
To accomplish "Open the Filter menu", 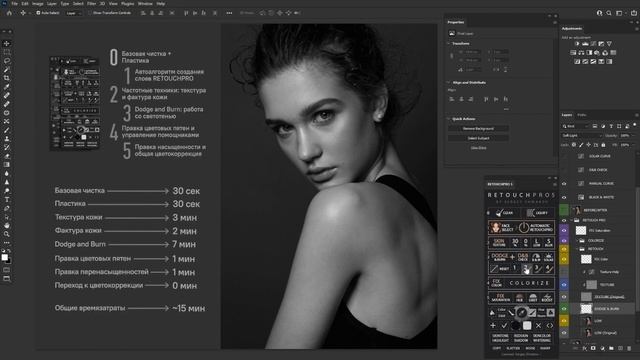I will pyautogui.click(x=91, y=4).
